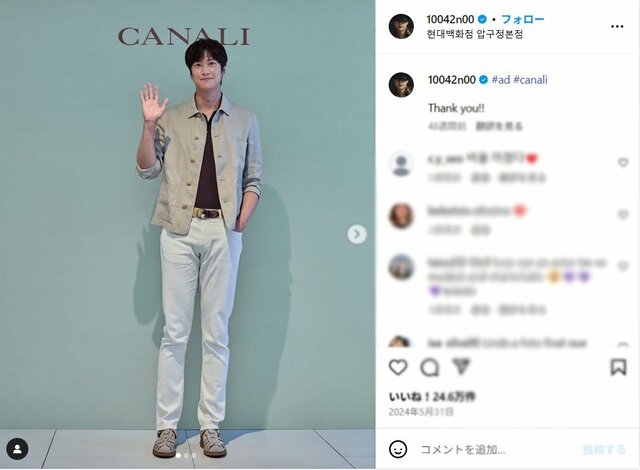View the likes count いいね list
Viewport: 640px width, 470px height.
point(432,397)
